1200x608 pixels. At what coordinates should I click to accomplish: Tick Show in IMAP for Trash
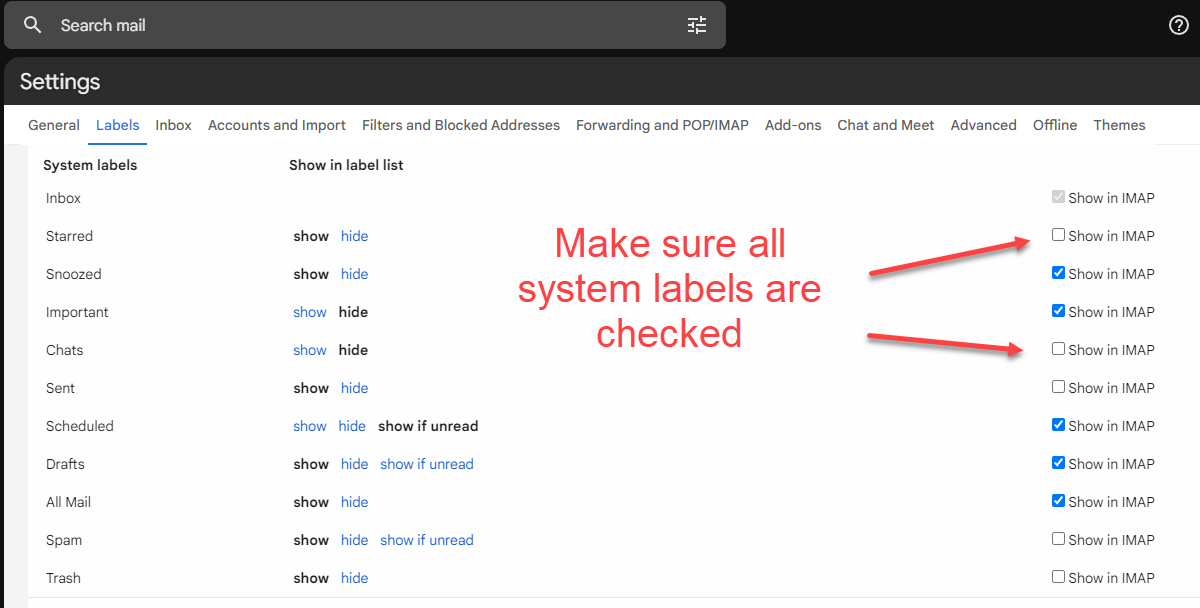point(1058,577)
